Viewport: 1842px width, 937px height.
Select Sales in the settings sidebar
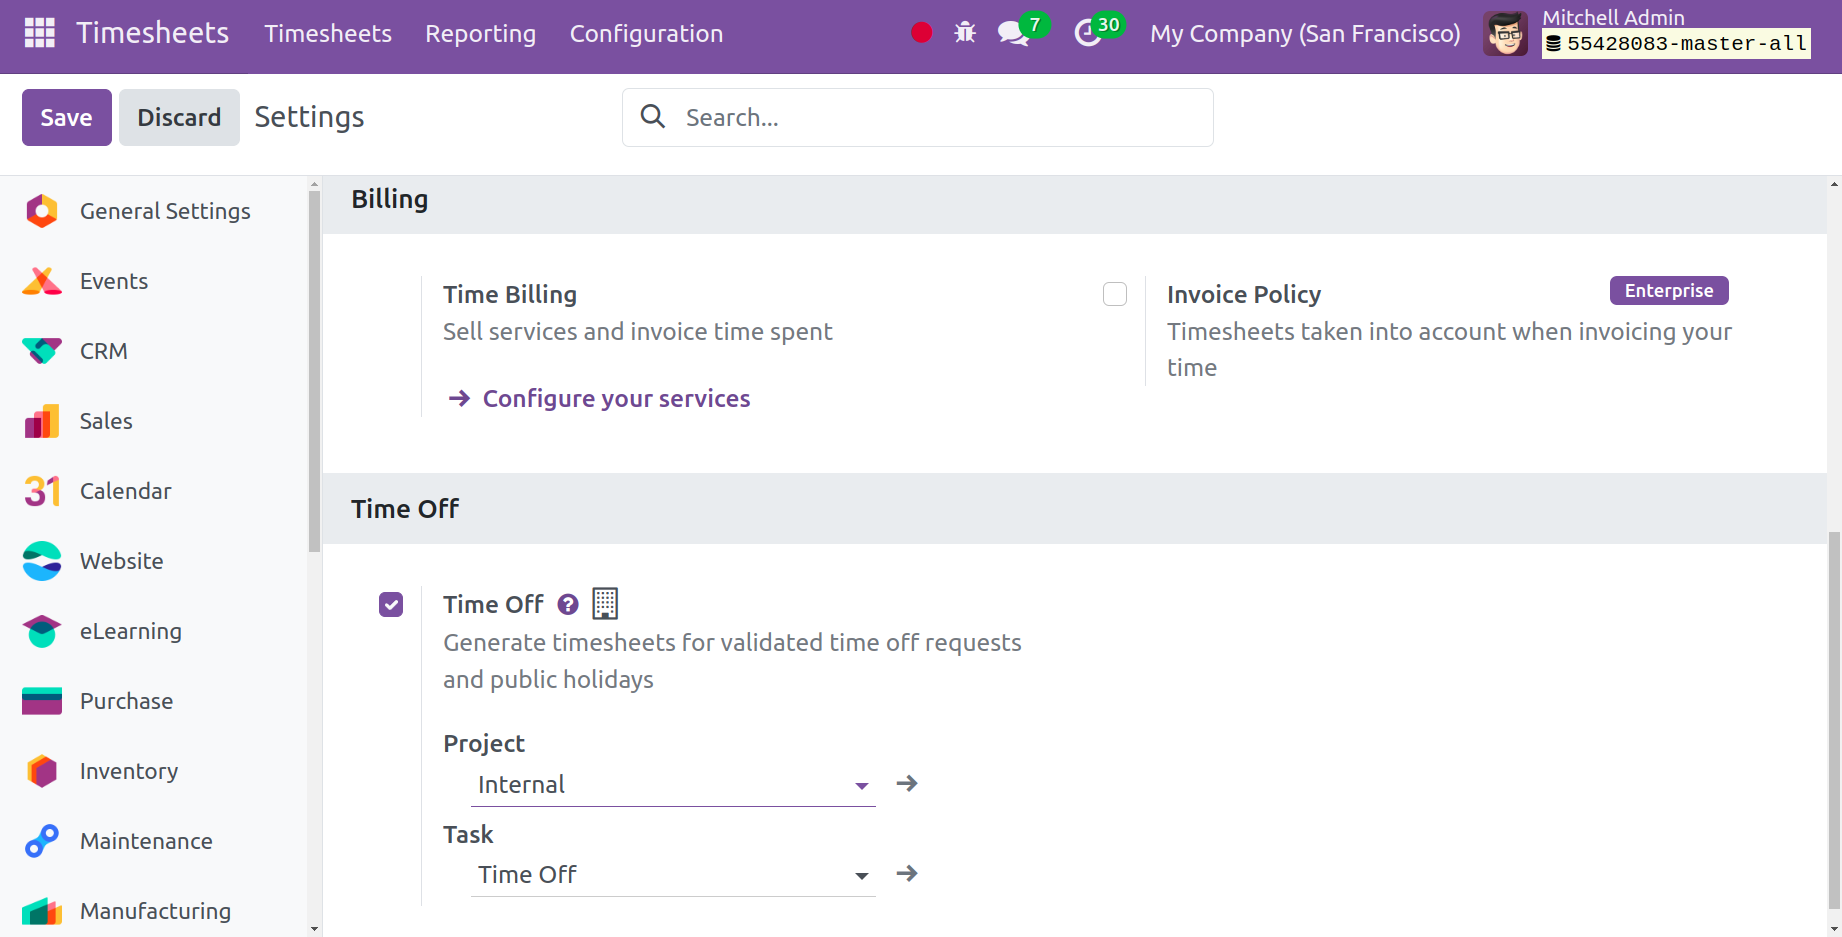pyautogui.click(x=155, y=421)
